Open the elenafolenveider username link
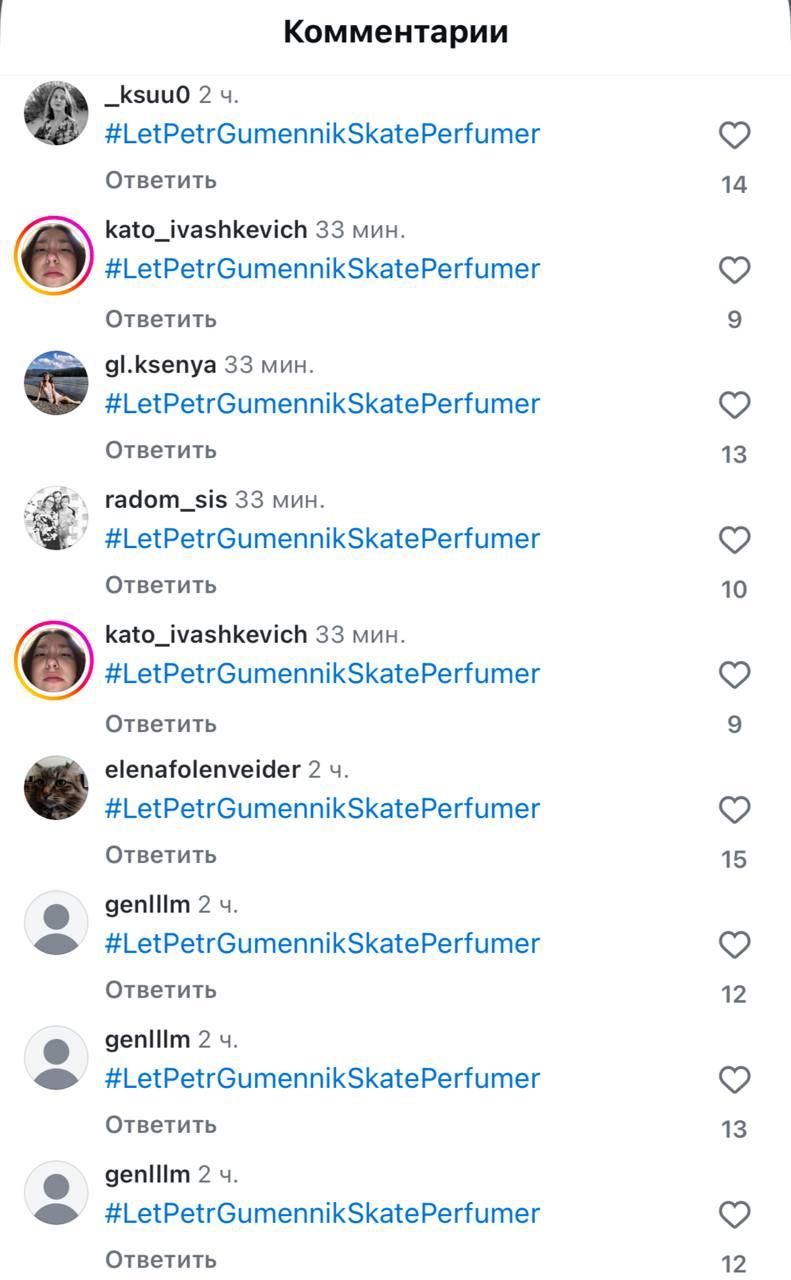The height and width of the screenshot is (1280, 791). (x=202, y=769)
